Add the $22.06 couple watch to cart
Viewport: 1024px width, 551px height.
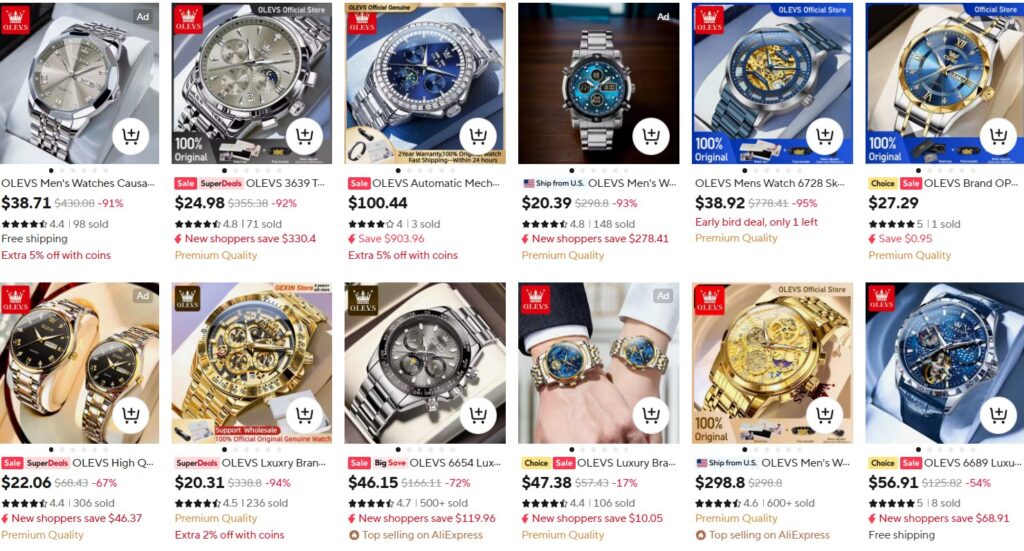(131, 415)
